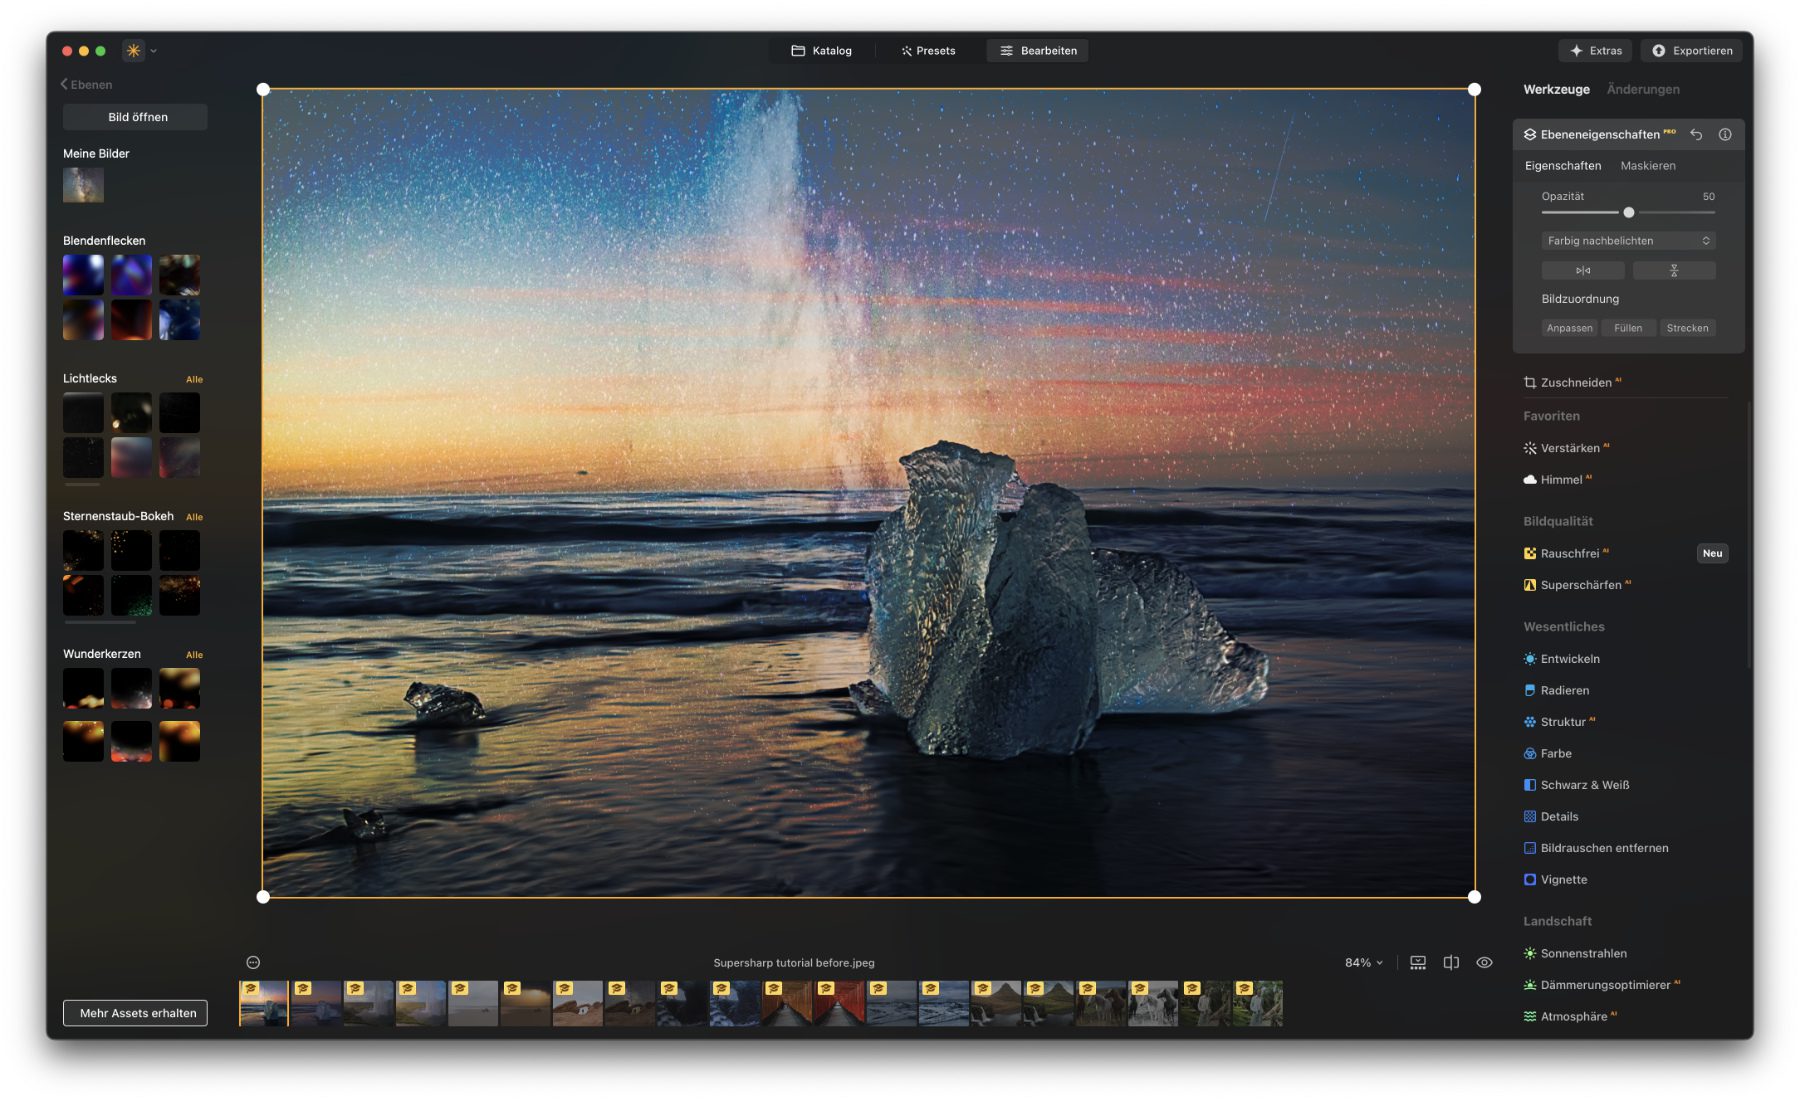Open the Himmel sky tool

[1560, 480]
